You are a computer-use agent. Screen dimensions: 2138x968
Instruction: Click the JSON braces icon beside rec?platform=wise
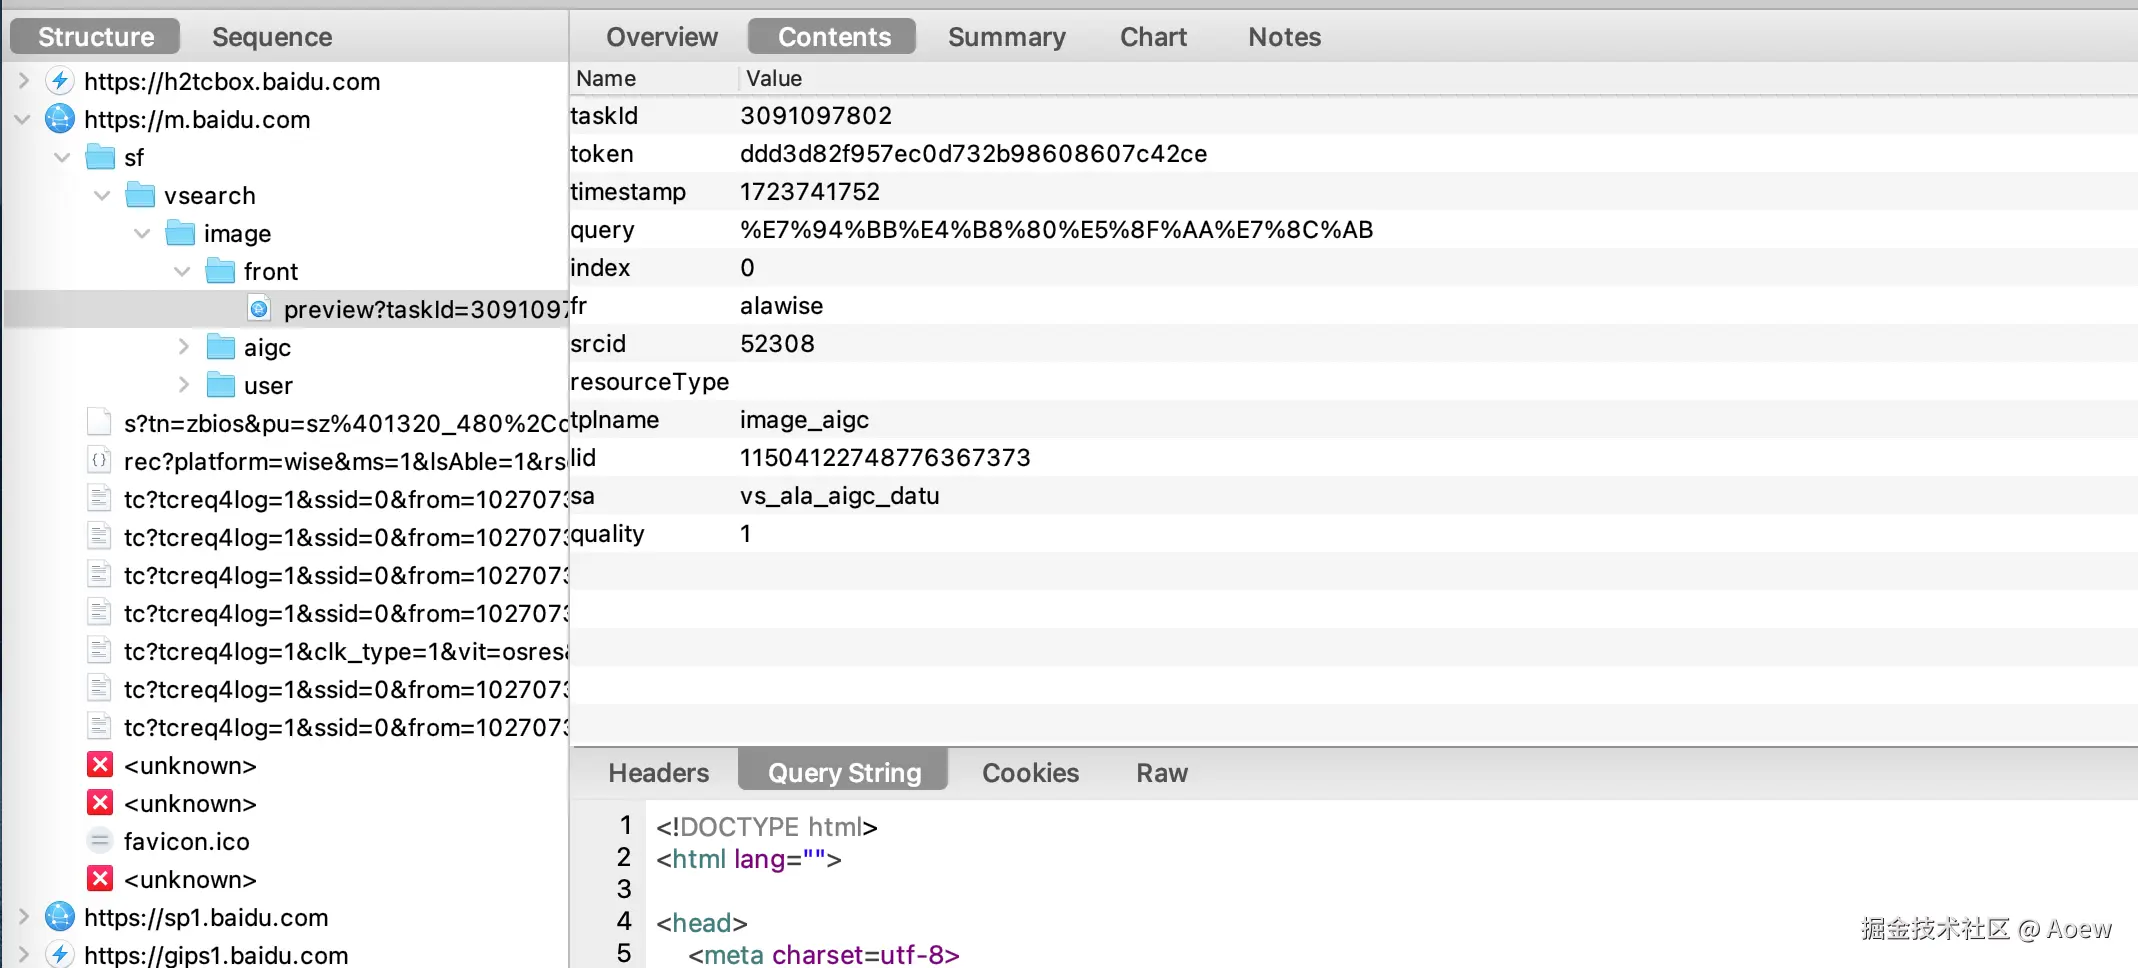pos(99,461)
